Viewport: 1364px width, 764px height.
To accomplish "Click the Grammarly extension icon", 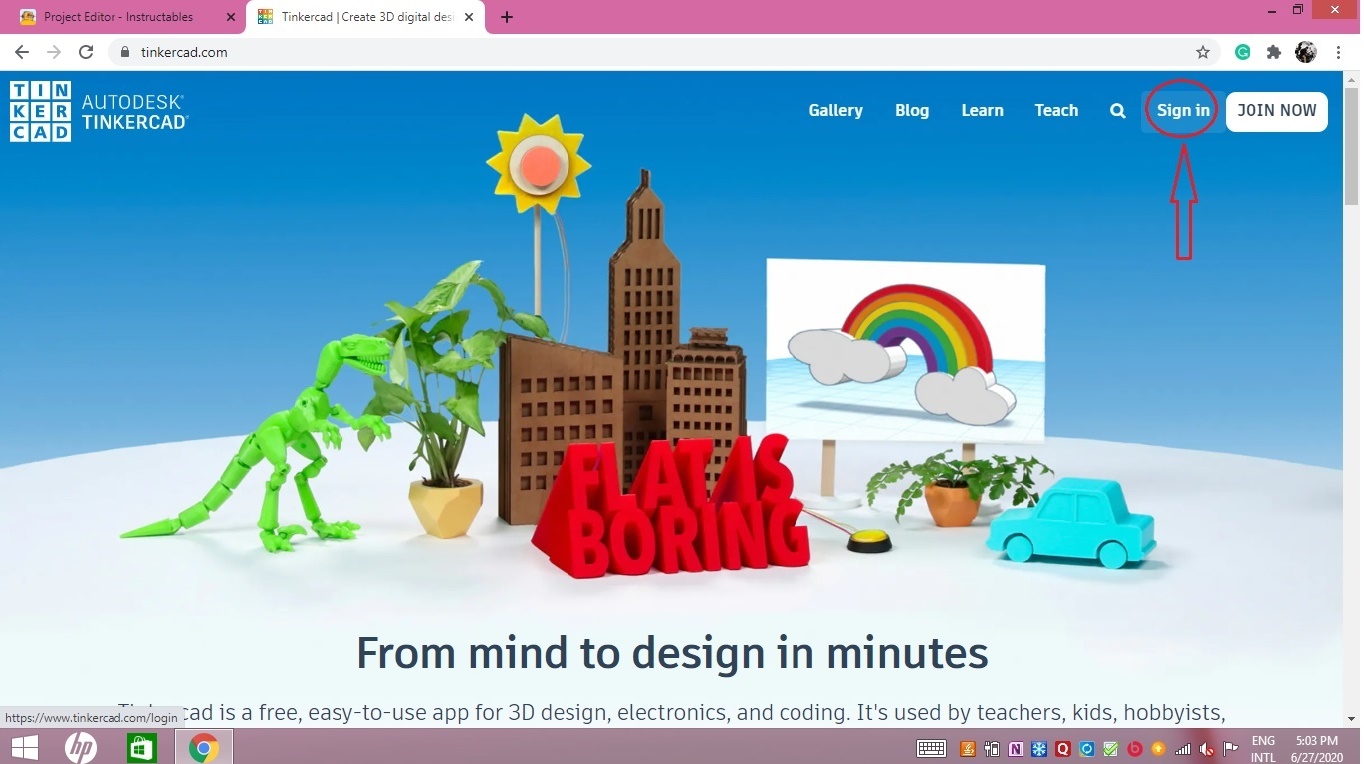I will pos(1242,52).
